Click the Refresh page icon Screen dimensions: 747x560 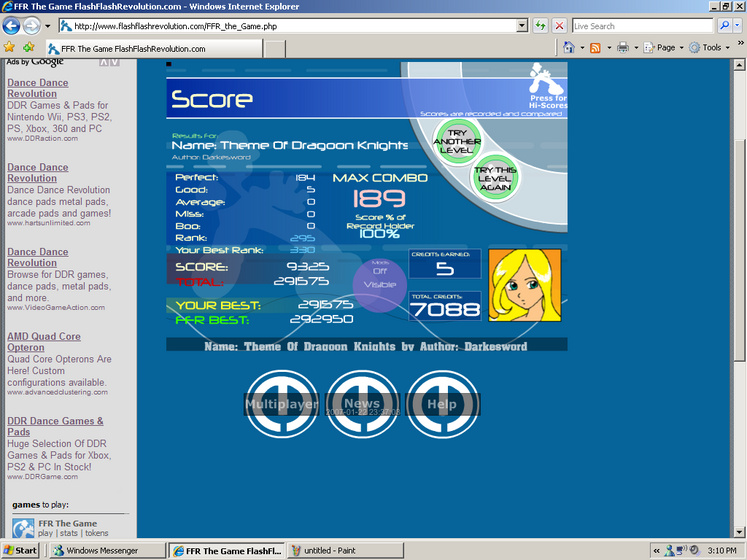tap(540, 26)
